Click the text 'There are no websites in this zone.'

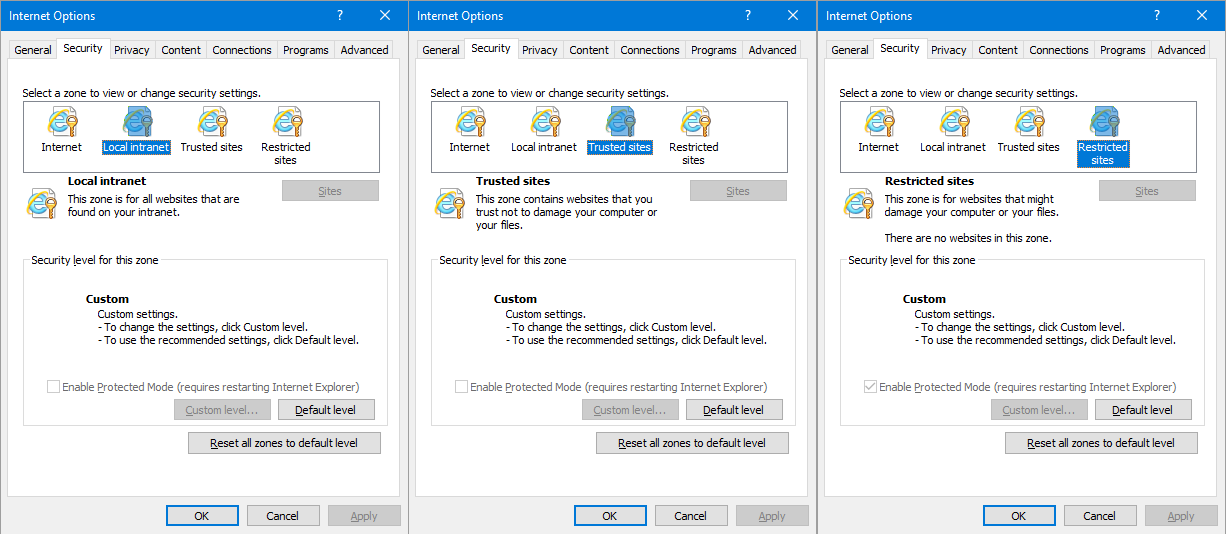[x=968, y=238]
